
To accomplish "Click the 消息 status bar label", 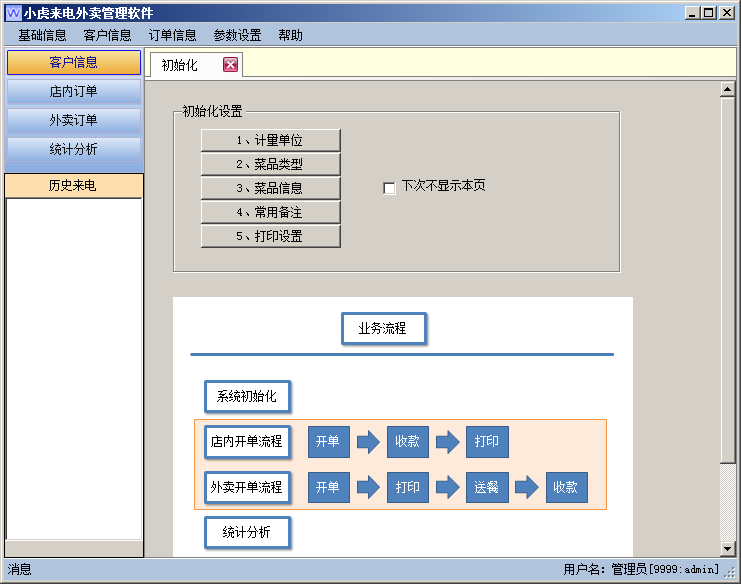I will click(19, 569).
